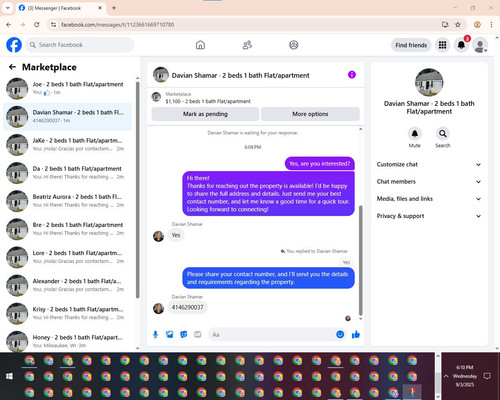Viewport: 500px width, 400px height.
Task: Expand Media, files and links section
Action: tap(429, 199)
